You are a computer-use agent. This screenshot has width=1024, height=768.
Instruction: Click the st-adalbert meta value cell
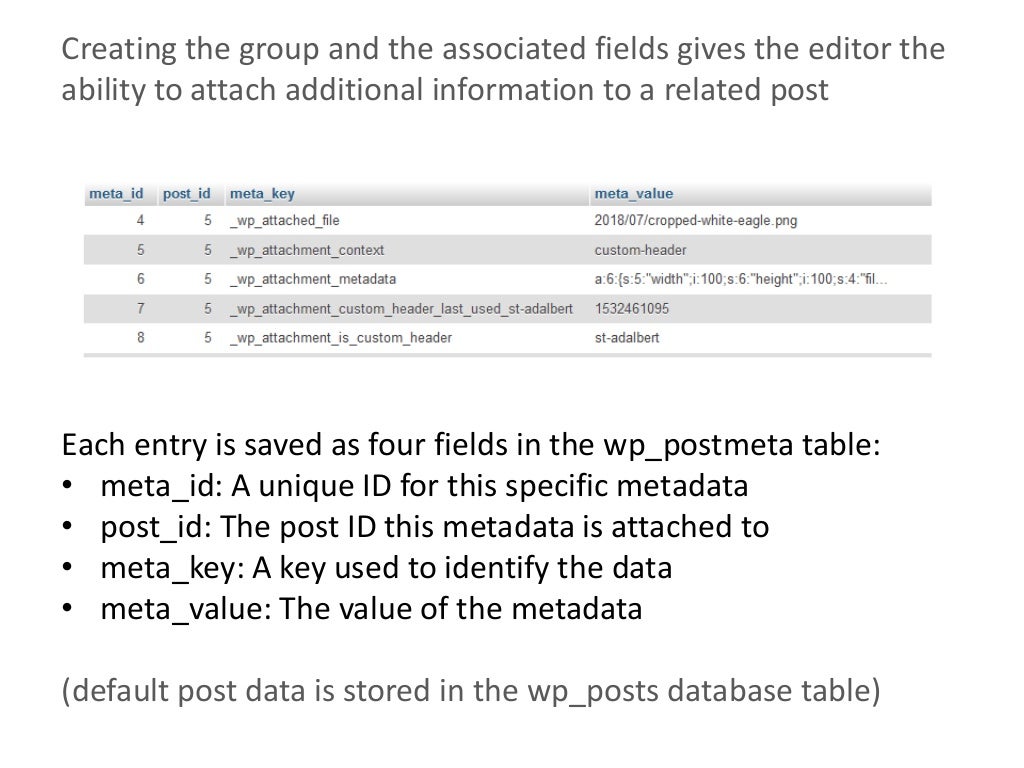(x=626, y=338)
